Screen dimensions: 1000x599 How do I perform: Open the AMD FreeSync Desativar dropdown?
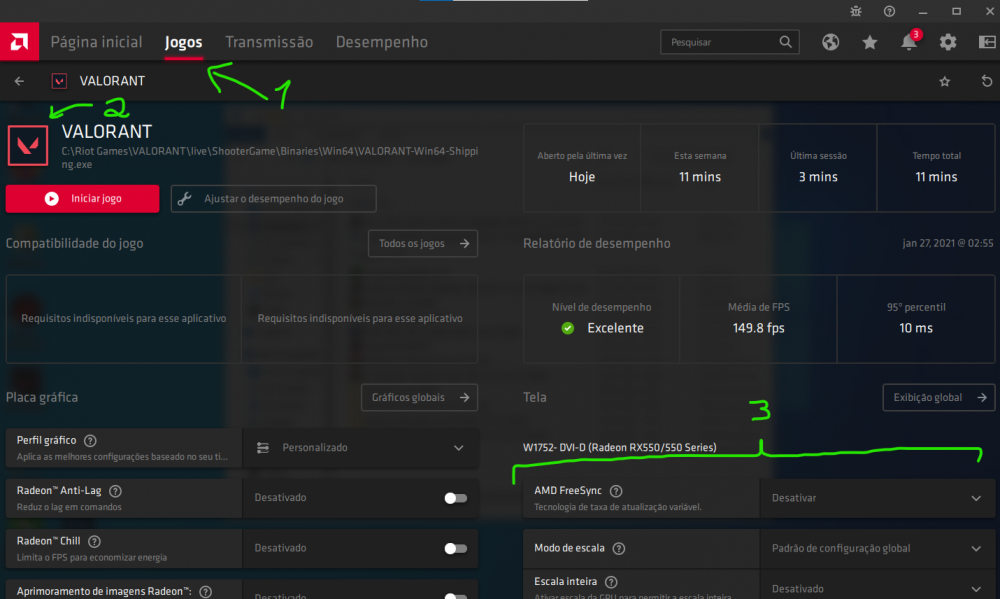coord(877,498)
